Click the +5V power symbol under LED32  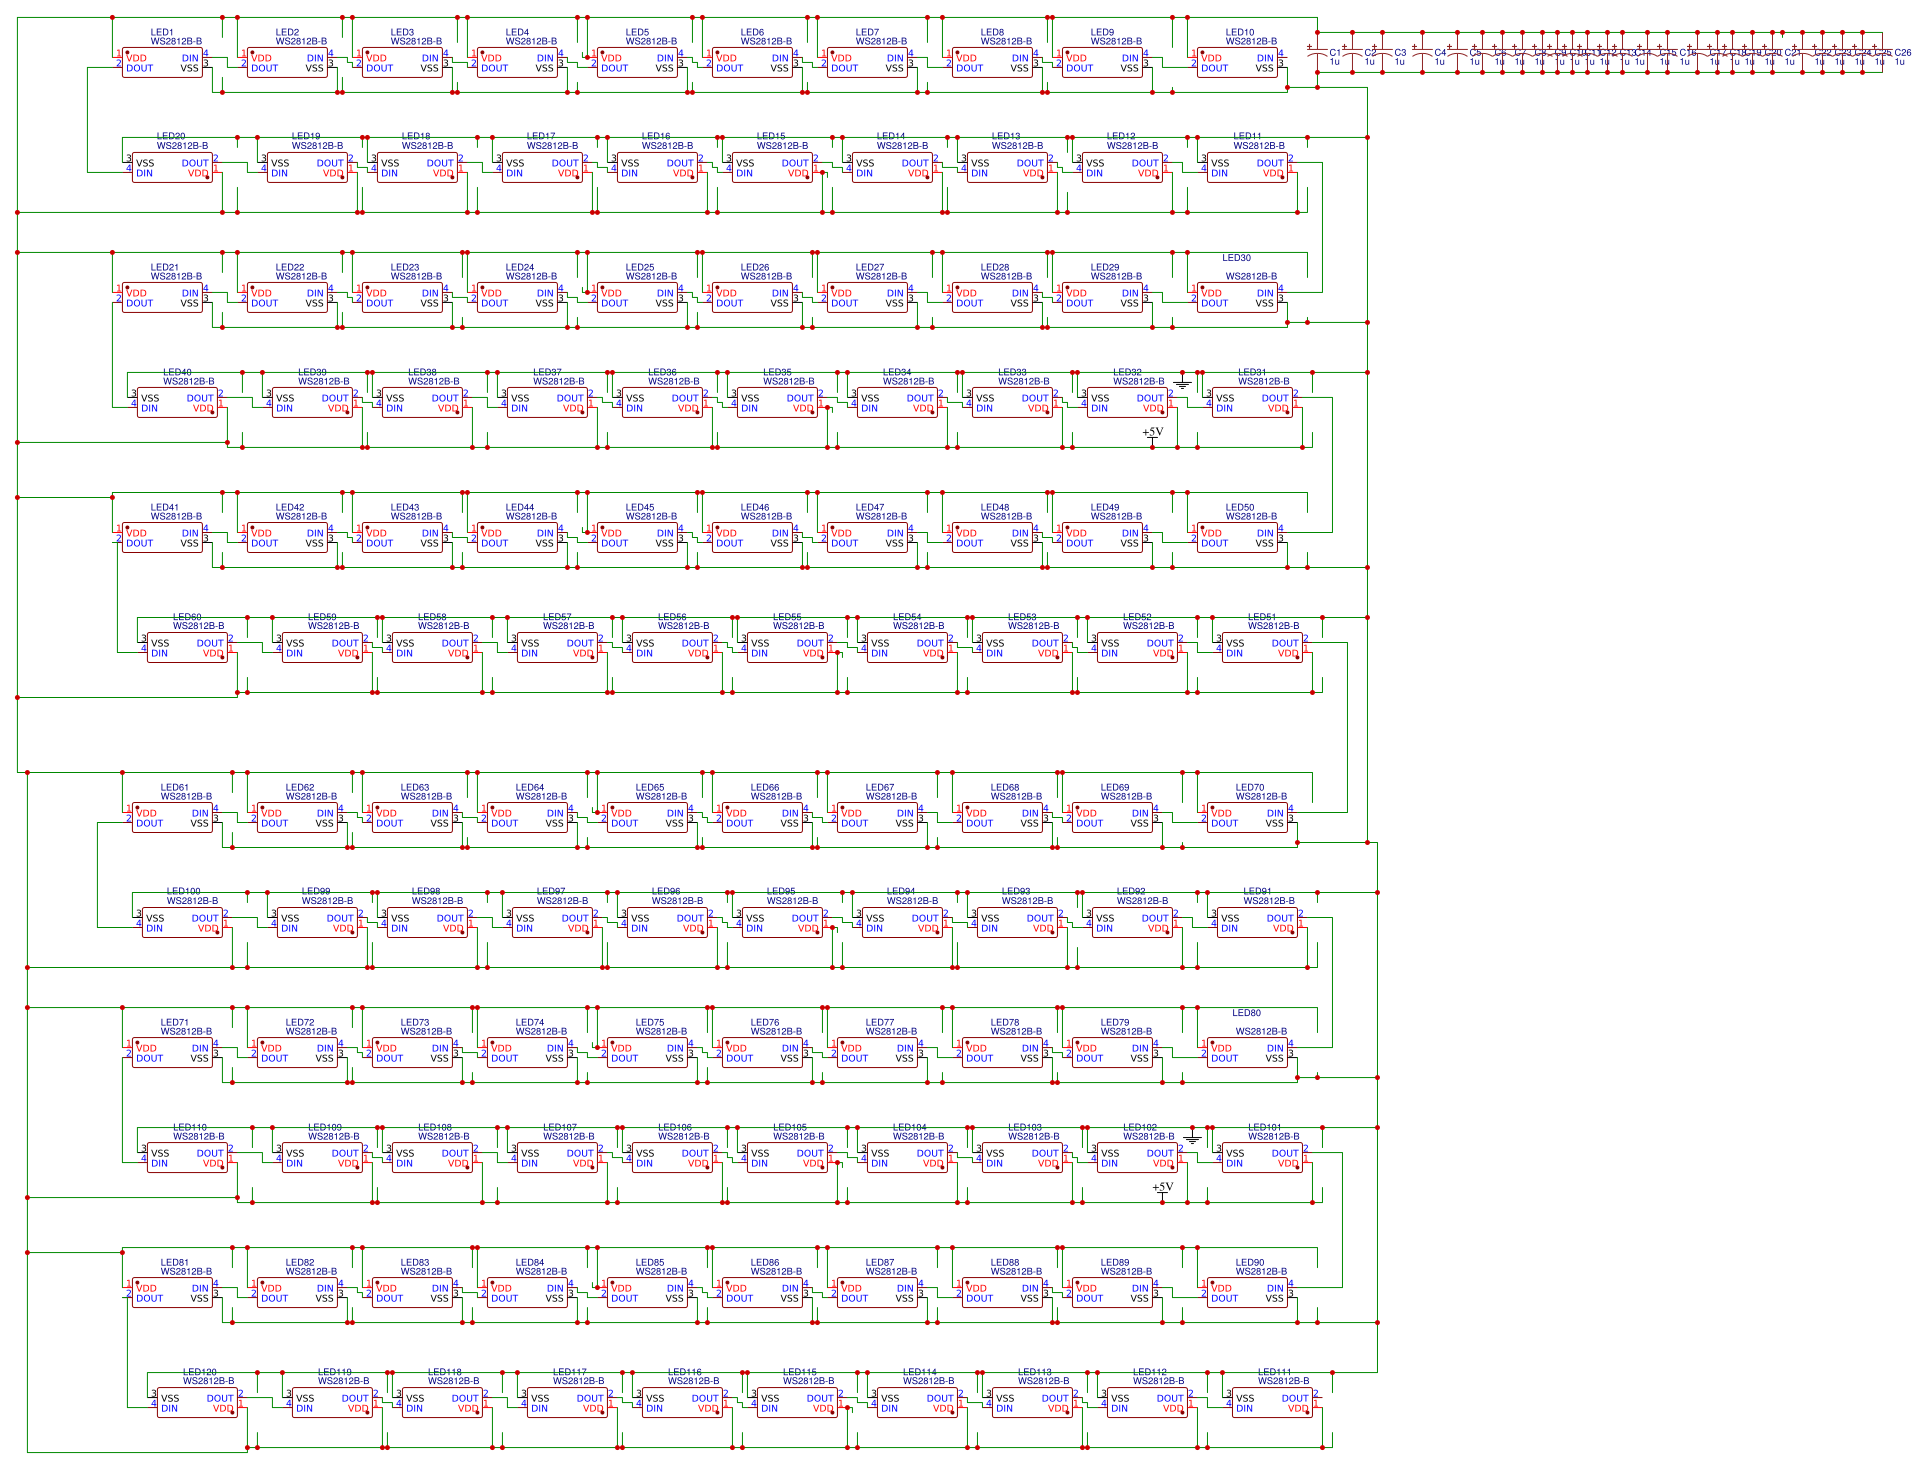click(1153, 433)
